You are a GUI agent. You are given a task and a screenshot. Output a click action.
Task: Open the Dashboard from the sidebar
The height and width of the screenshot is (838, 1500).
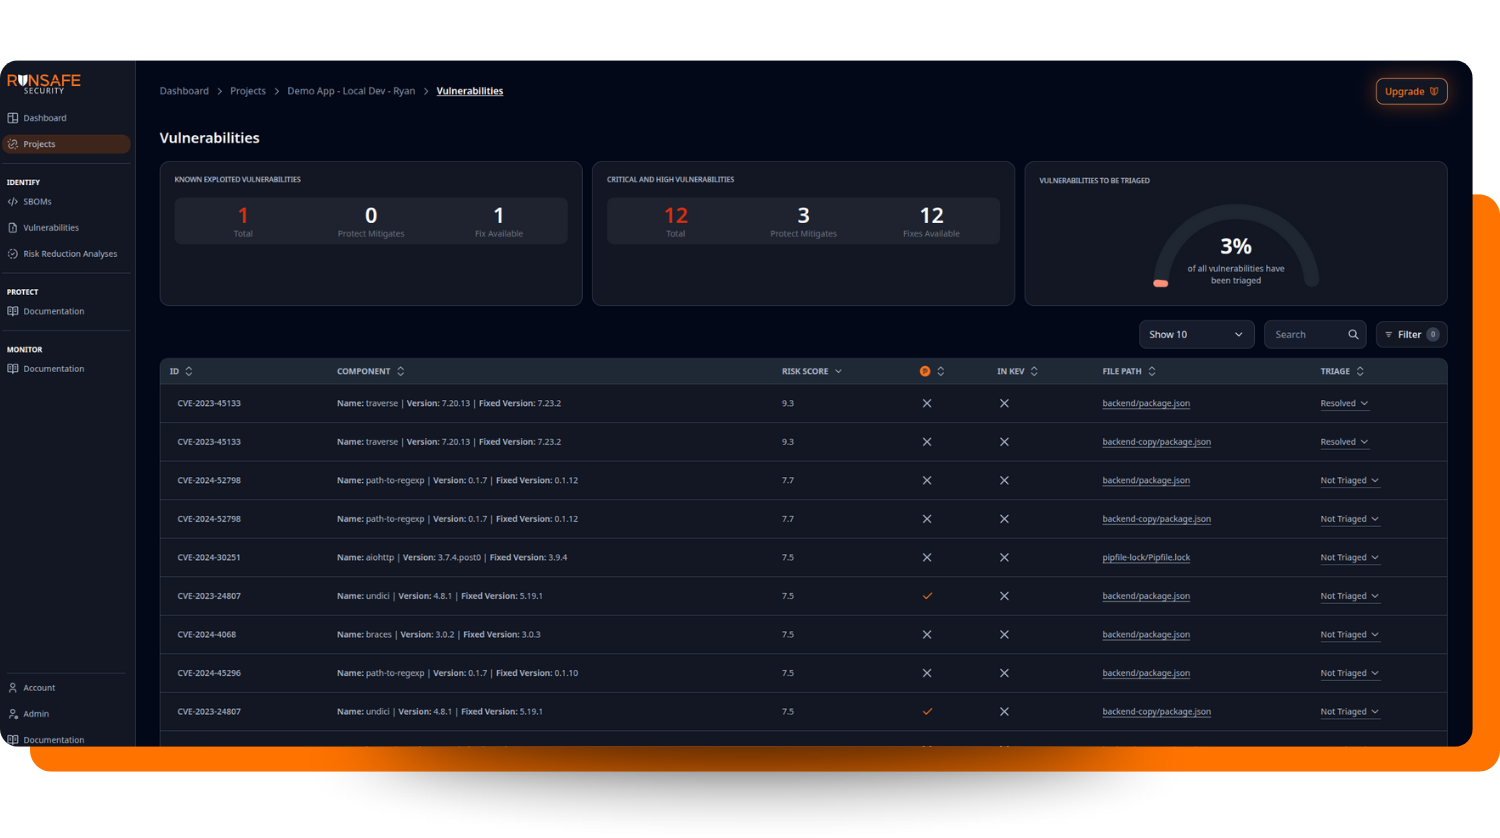[45, 117]
